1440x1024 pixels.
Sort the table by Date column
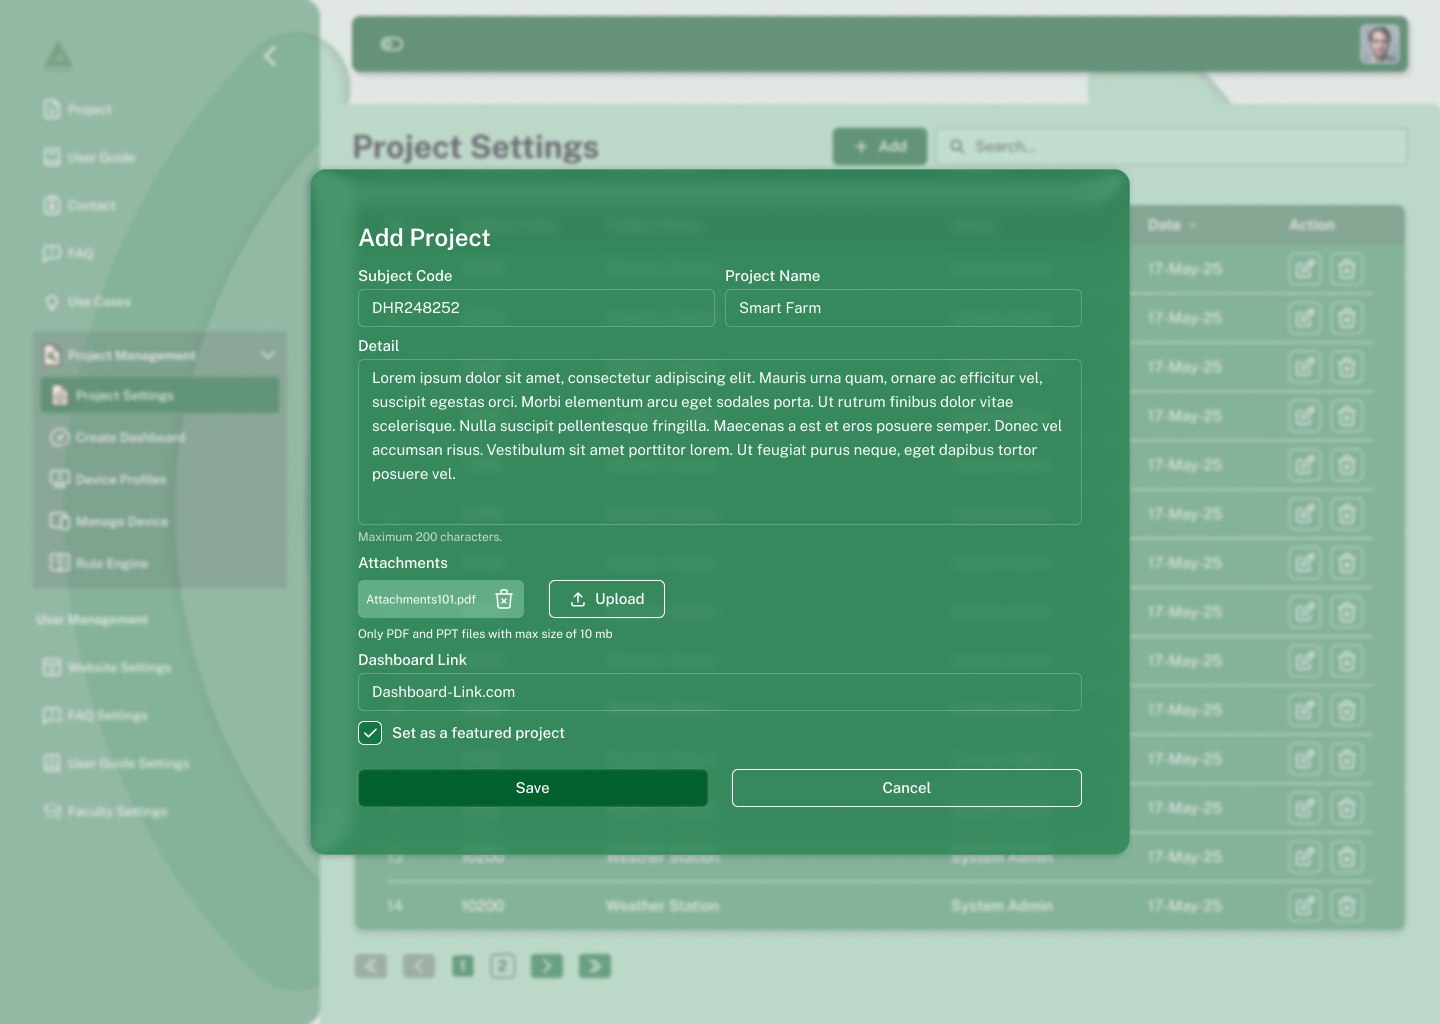(1172, 225)
